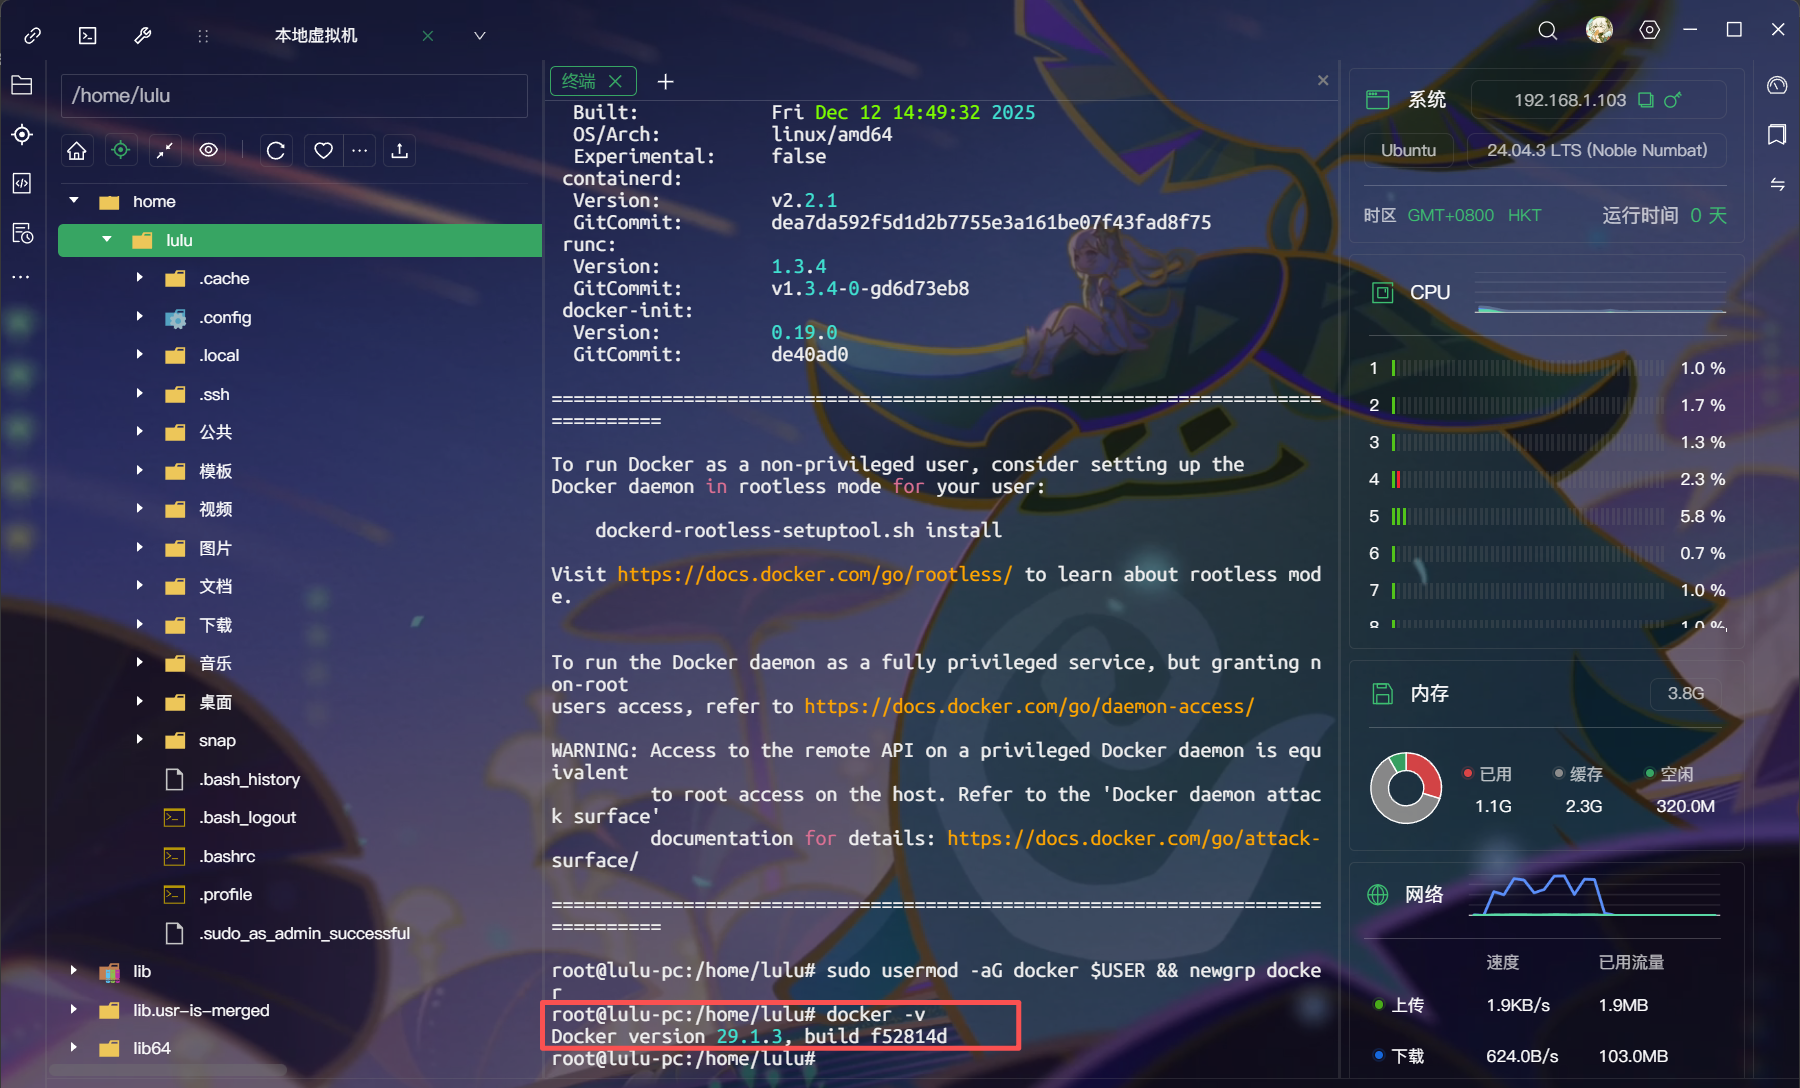Viewport: 1800px width, 1088px height.
Task: Click the refresh icon in file toolbar
Action: point(276,151)
